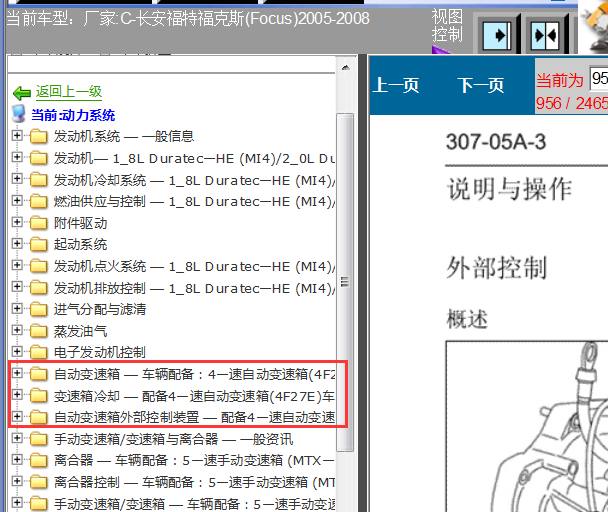The image size is (608, 512).
Task: Select the 蒸发油气 tree item
Action: coord(80,331)
